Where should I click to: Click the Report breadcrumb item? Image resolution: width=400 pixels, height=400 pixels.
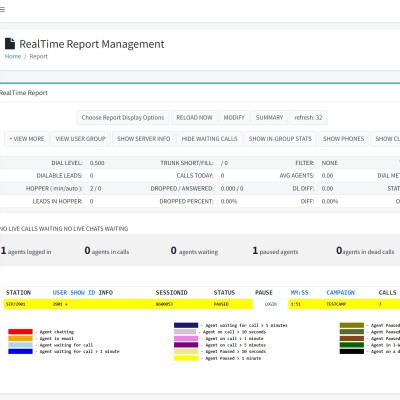[x=39, y=56]
